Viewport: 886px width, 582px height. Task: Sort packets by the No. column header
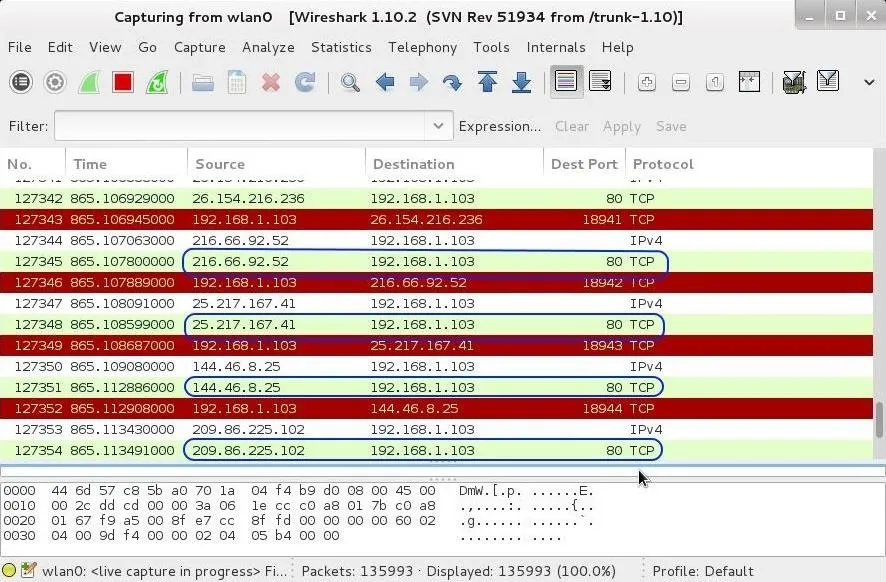(33, 164)
